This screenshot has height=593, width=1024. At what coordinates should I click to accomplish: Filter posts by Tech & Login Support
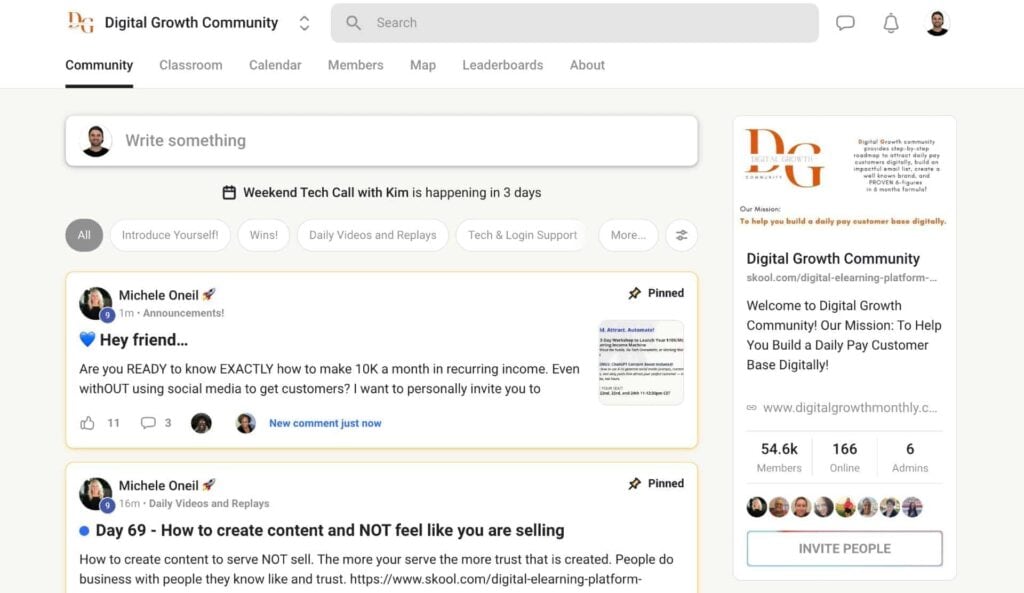522,235
